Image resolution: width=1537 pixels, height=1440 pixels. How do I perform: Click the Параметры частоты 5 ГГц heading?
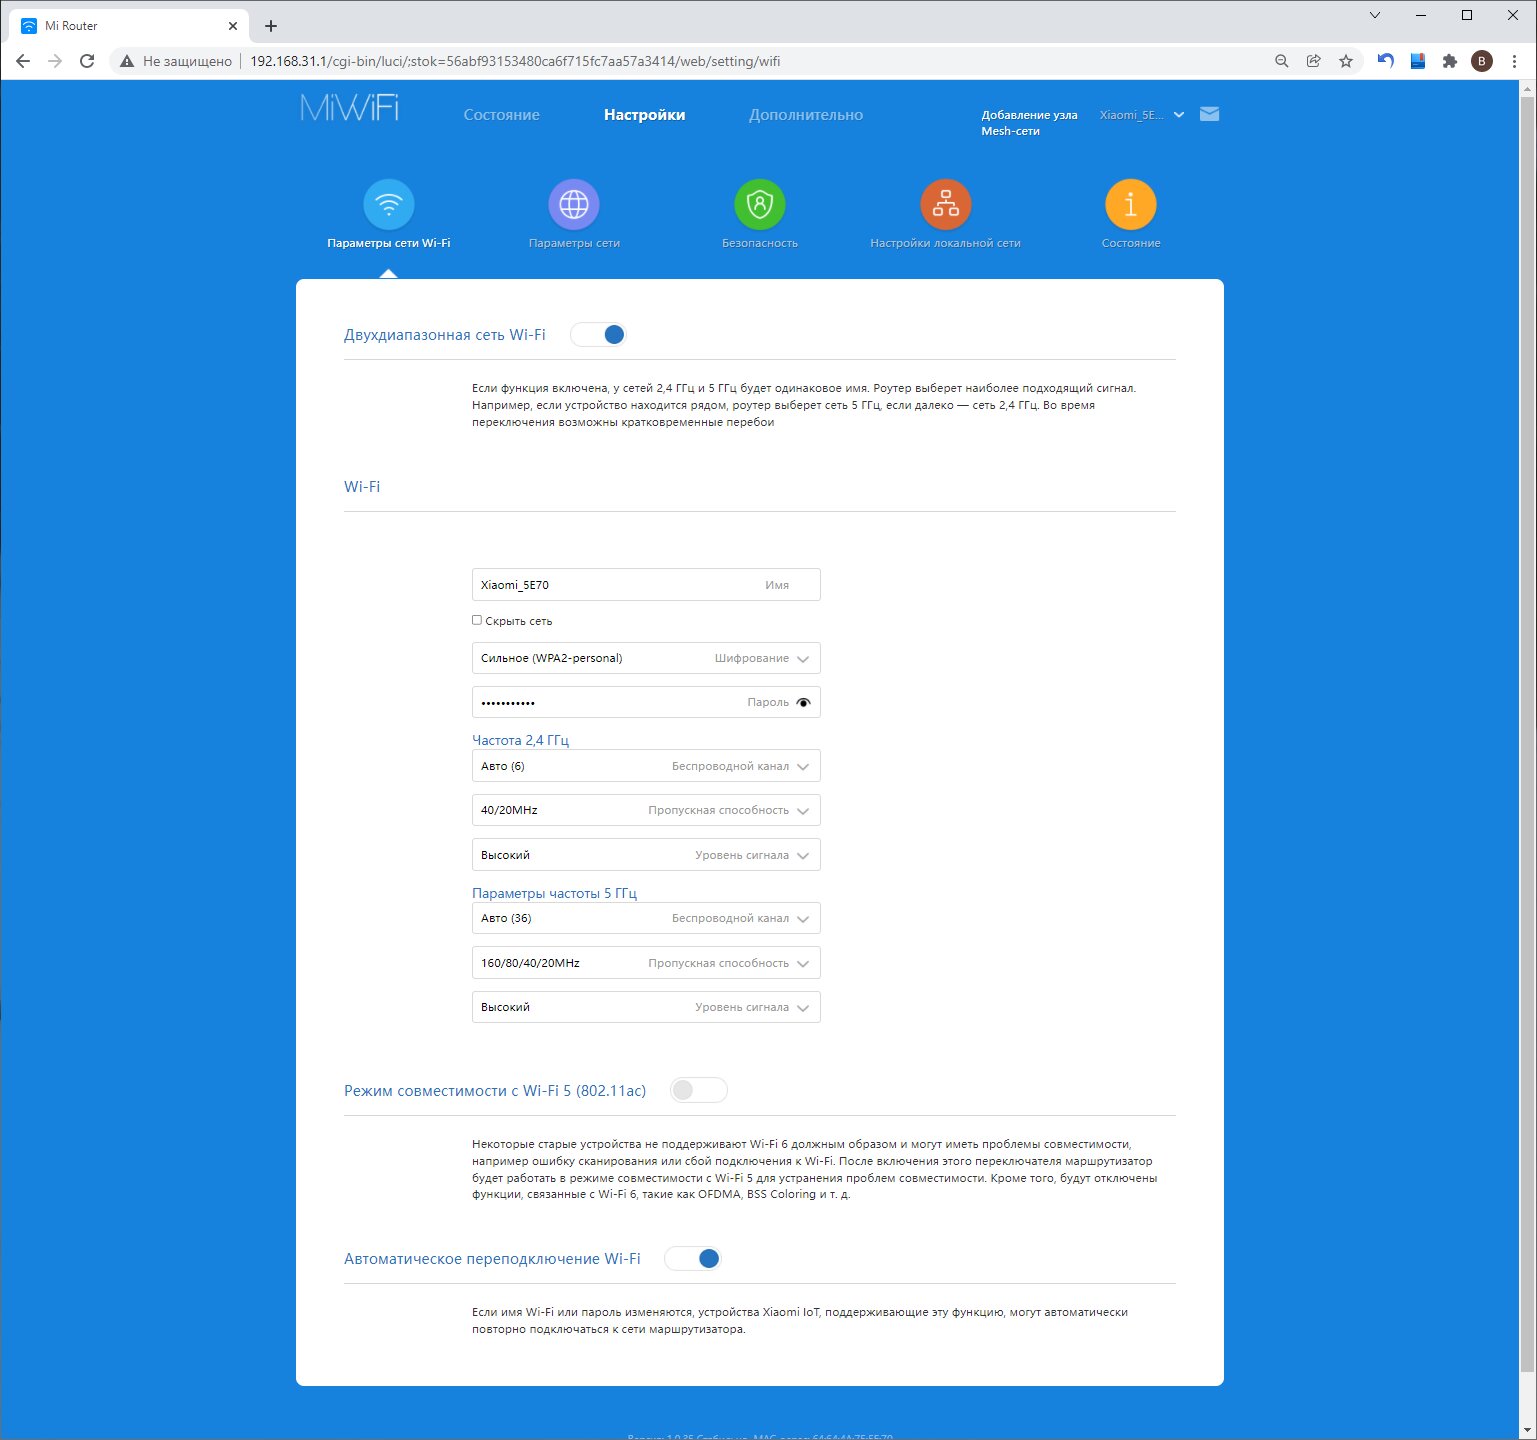[x=555, y=893]
